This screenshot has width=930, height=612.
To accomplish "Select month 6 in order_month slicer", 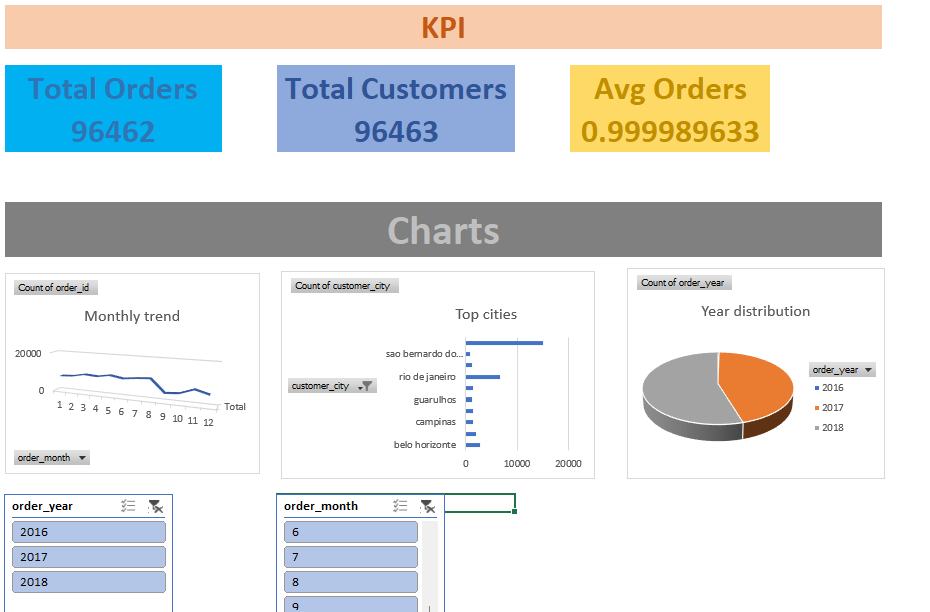I will point(351,532).
